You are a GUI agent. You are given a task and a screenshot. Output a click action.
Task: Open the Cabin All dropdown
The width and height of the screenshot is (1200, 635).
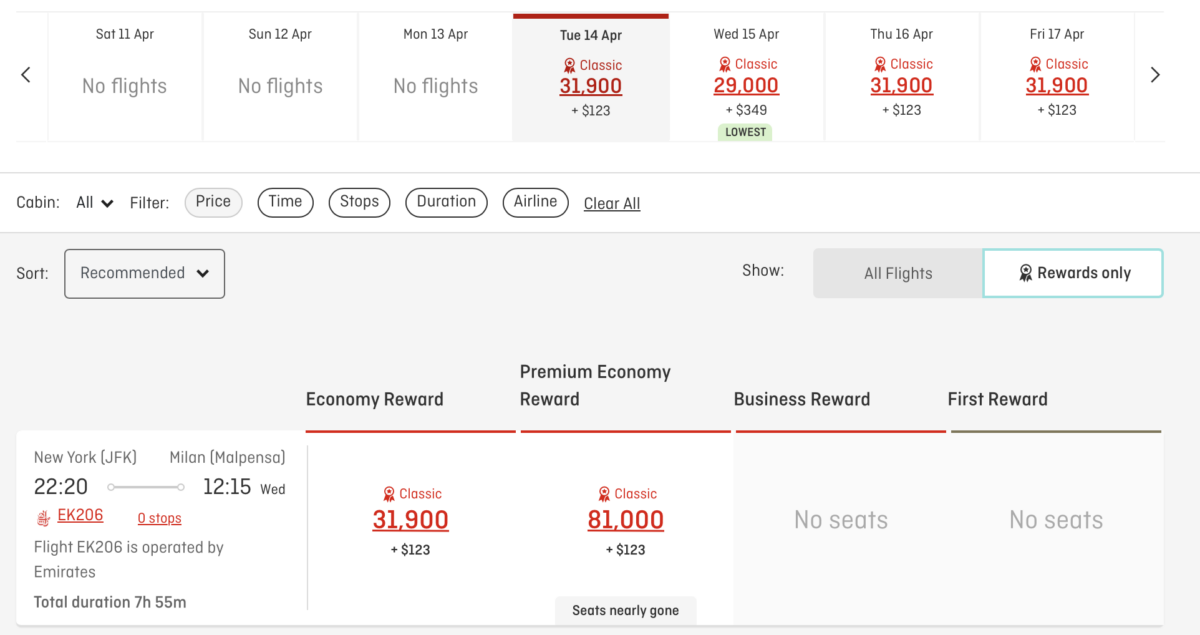click(95, 203)
